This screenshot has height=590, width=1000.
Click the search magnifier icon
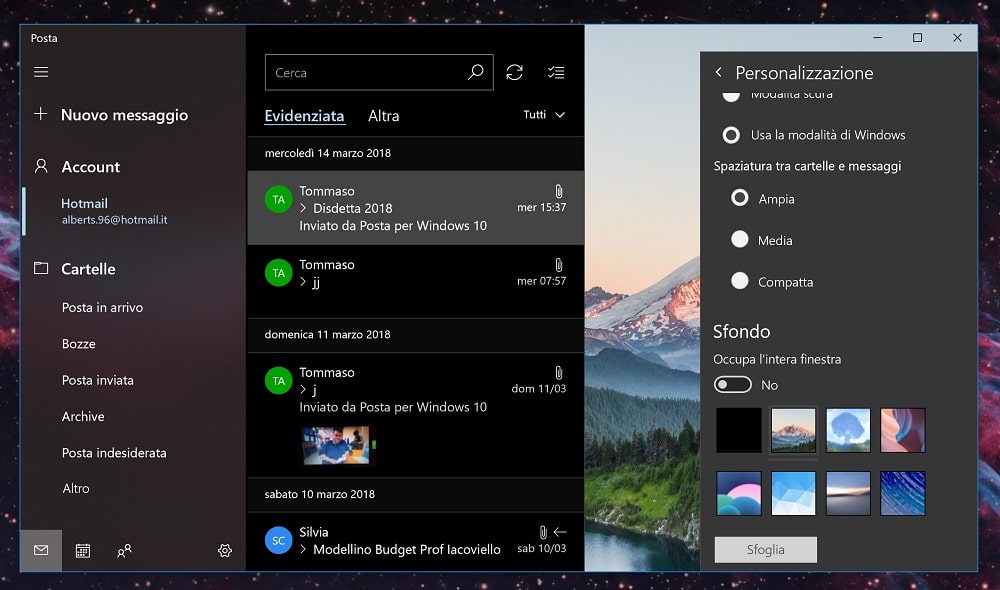475,73
